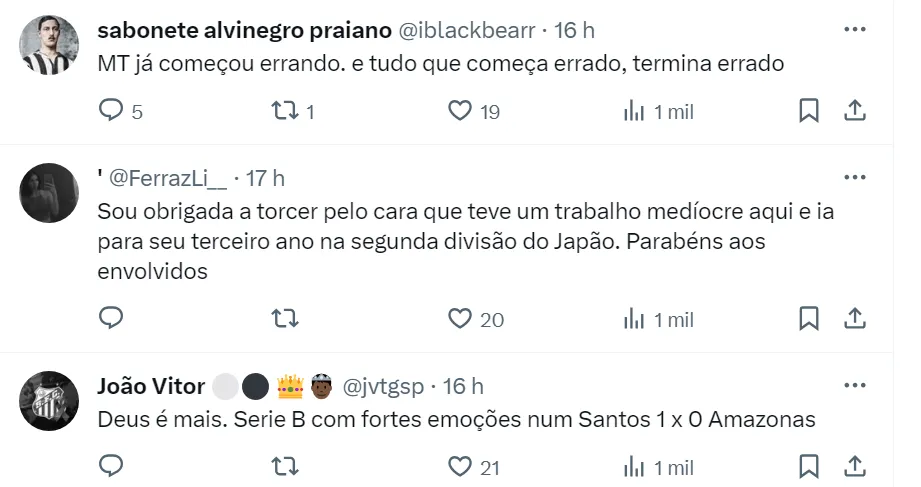
Task: Share sabonete alvinegro praiano's tweet
Action: click(x=855, y=111)
